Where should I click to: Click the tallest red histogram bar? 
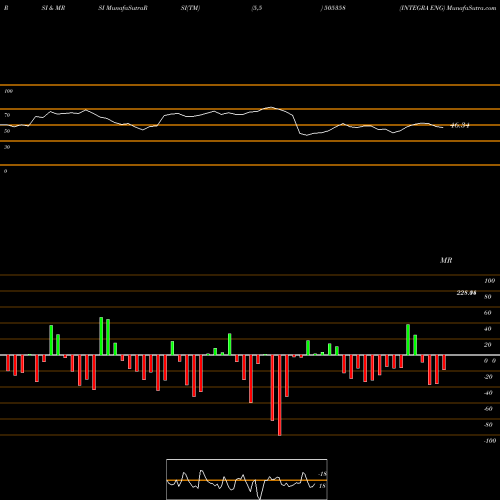[x=280, y=395]
